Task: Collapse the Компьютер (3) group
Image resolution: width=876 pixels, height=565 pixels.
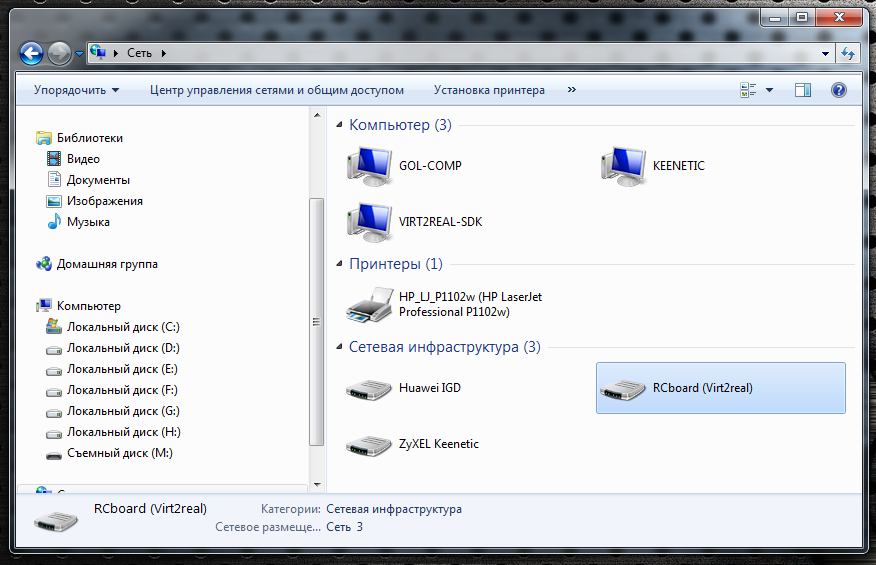Action: coord(339,125)
